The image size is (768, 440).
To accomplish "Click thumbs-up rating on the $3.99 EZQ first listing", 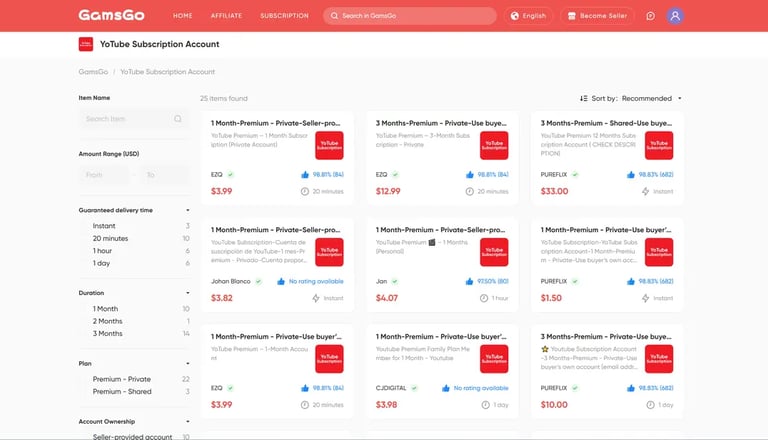I will pyautogui.click(x=305, y=174).
